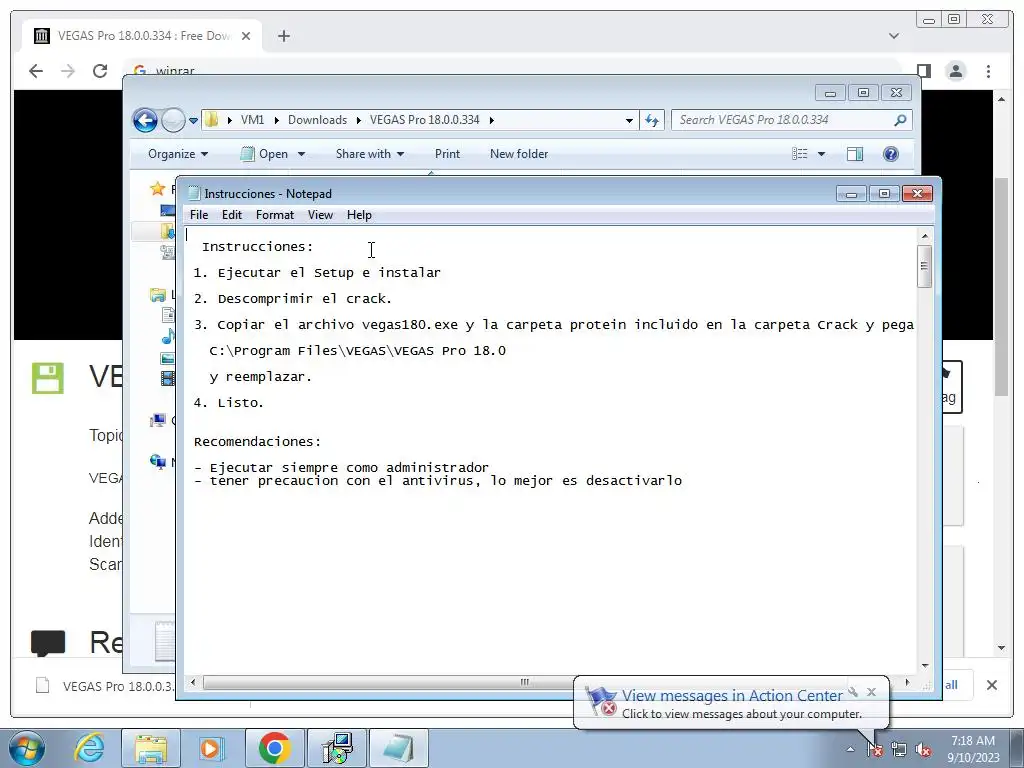Open the Explorer recent pages dropdown

point(193,120)
